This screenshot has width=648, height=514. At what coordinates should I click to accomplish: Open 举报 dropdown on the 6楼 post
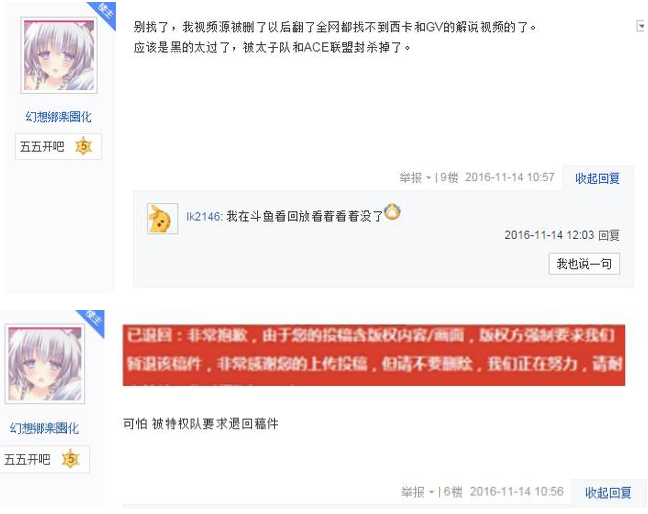point(417,492)
